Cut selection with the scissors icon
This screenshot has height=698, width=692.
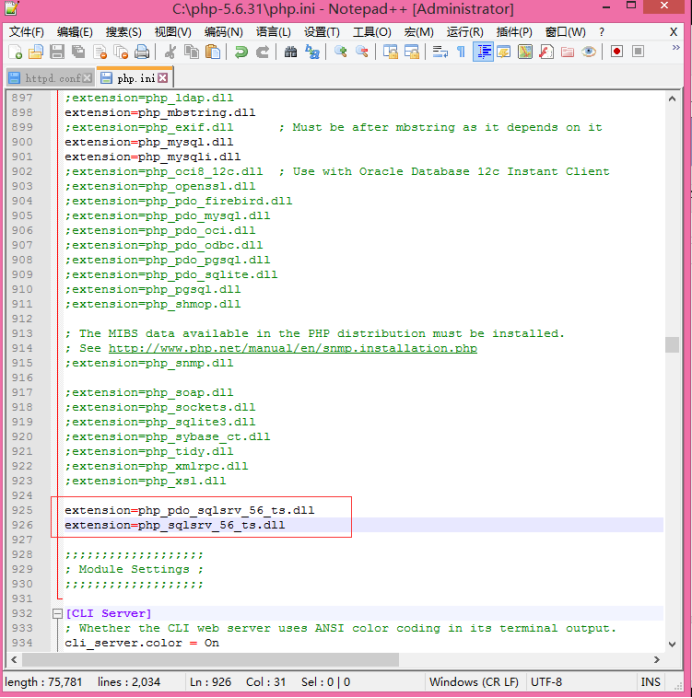(170, 52)
